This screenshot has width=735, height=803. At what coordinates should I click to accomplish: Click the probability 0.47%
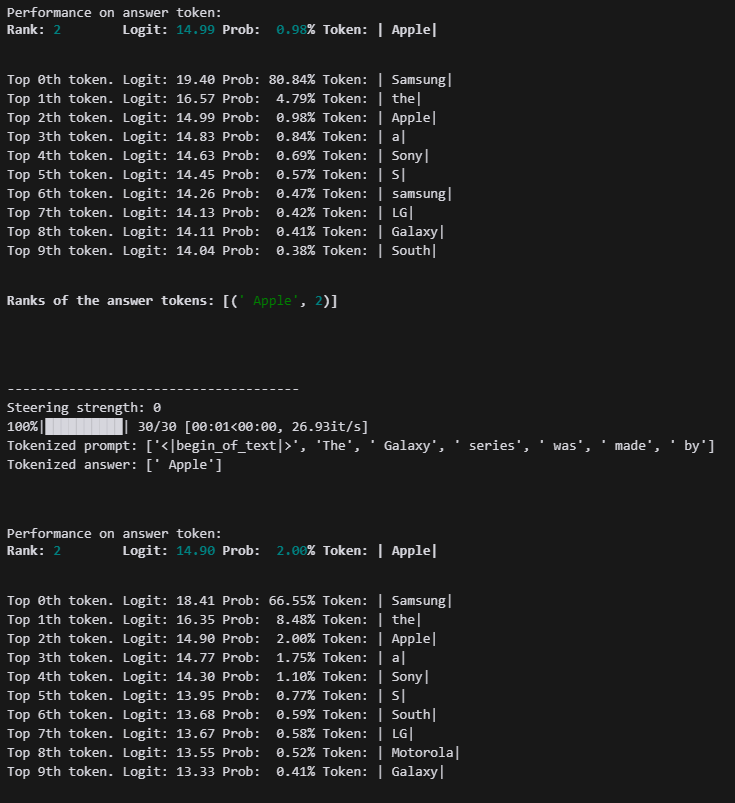(x=296, y=194)
